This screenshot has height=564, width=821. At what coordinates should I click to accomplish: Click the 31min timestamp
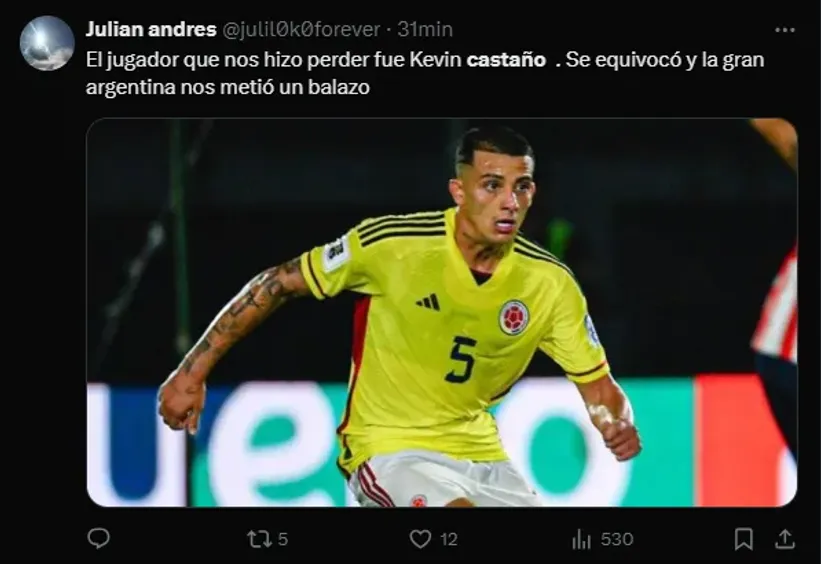click(425, 29)
